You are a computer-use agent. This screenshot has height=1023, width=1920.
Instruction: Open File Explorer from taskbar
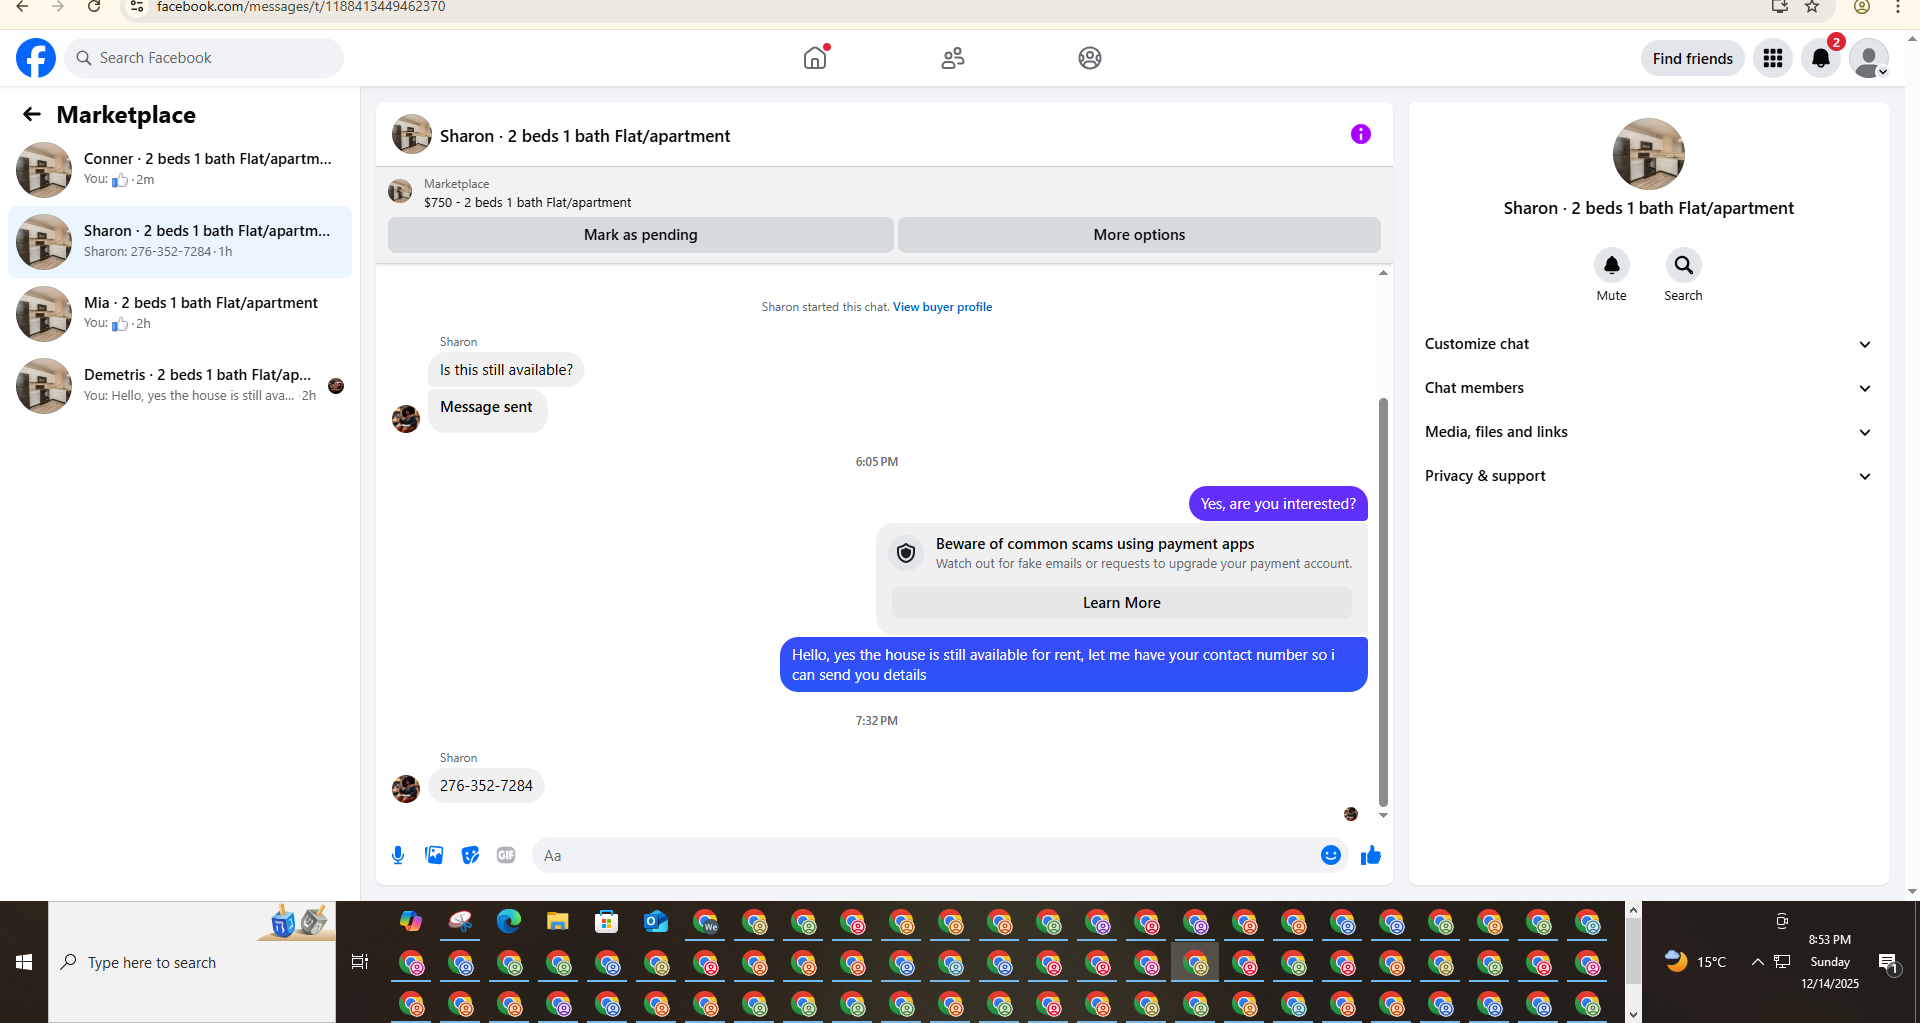[558, 921]
